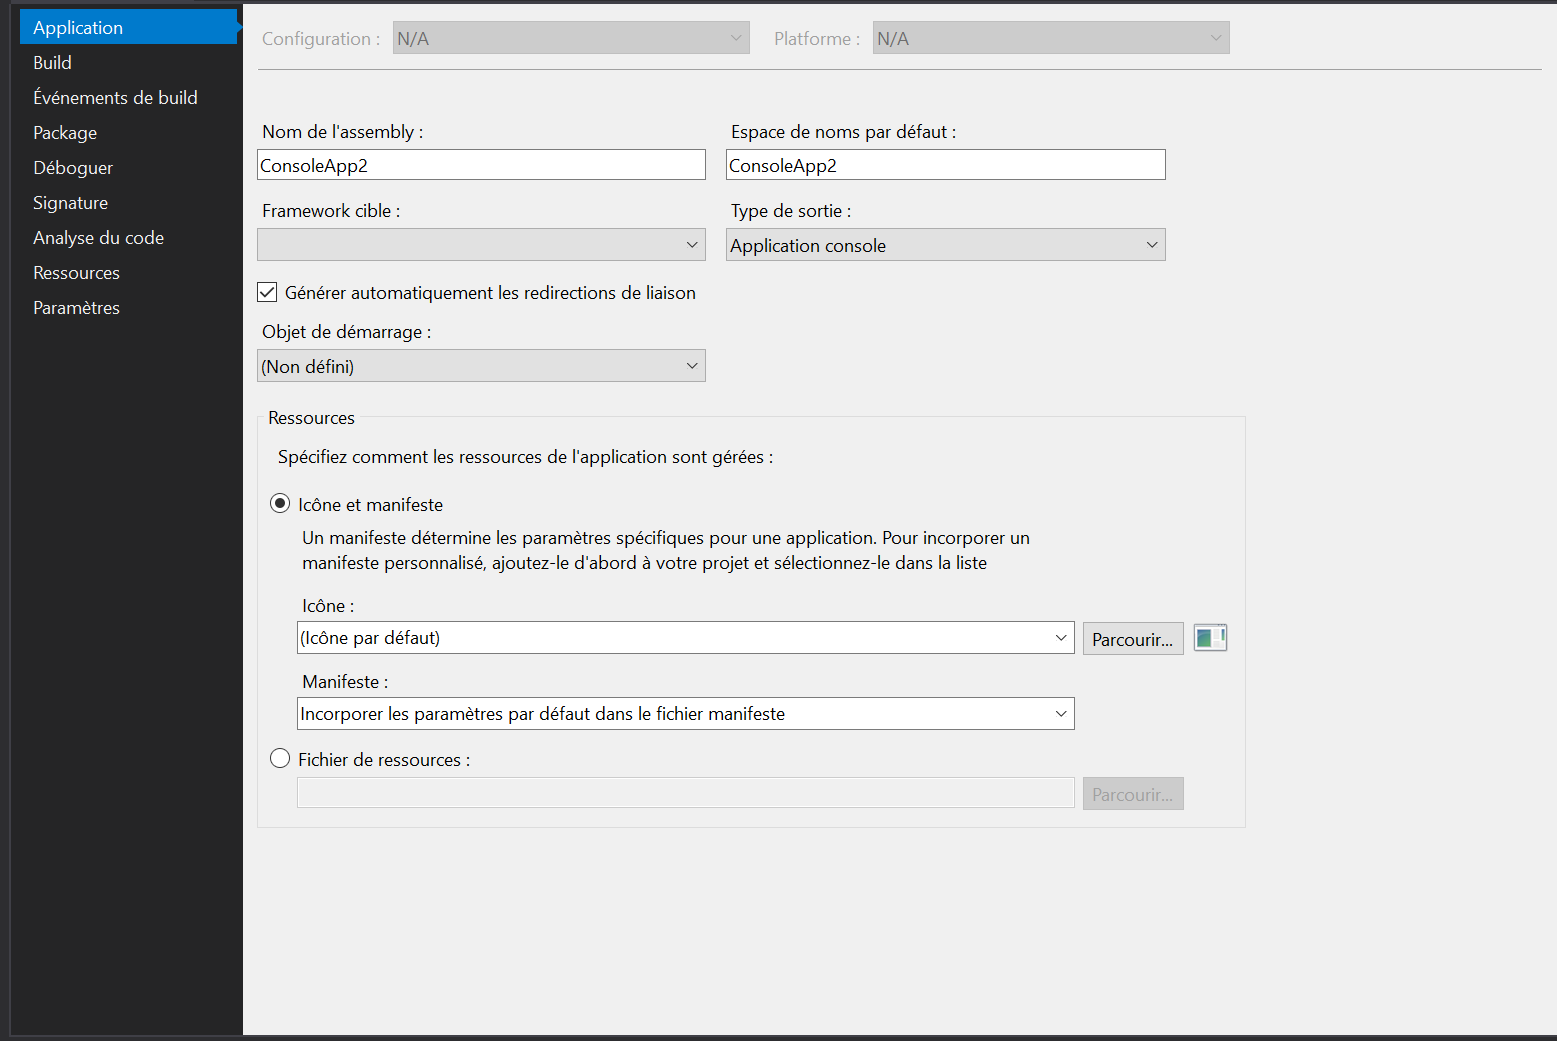
Task: Click the default icon preview thumbnail
Action: 1210,638
